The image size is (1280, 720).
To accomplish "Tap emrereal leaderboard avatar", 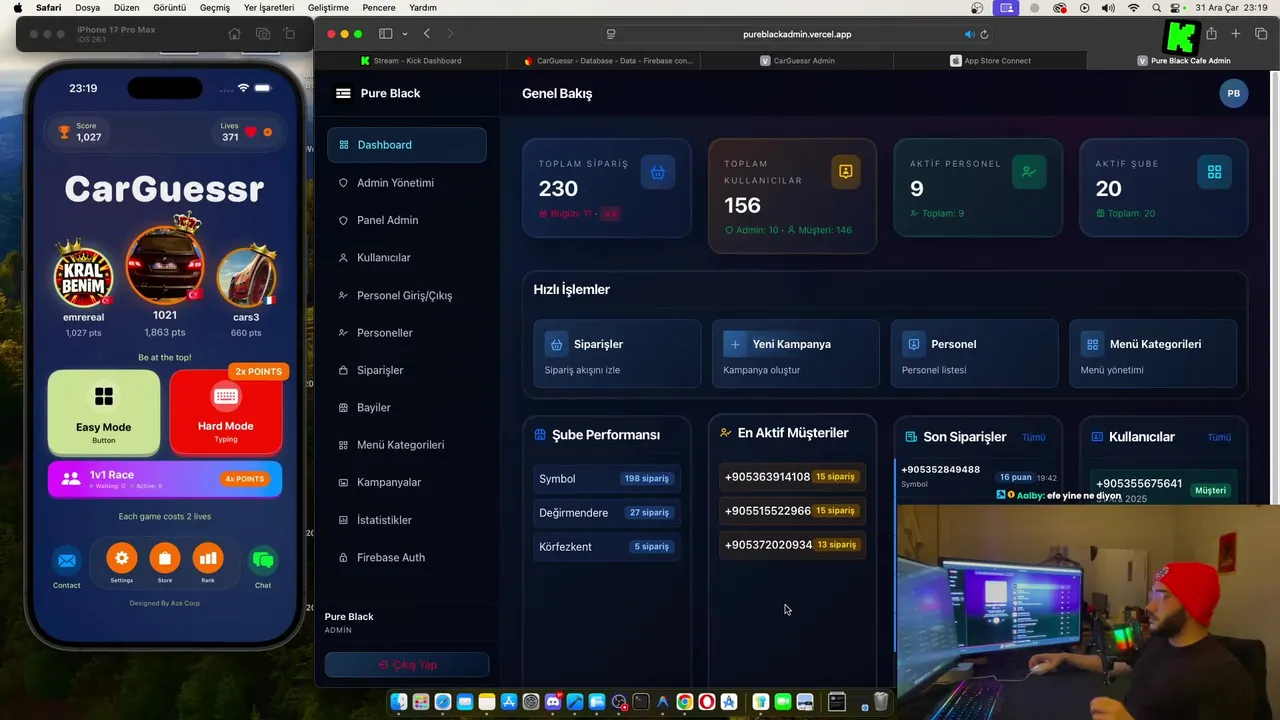I will pos(84,277).
